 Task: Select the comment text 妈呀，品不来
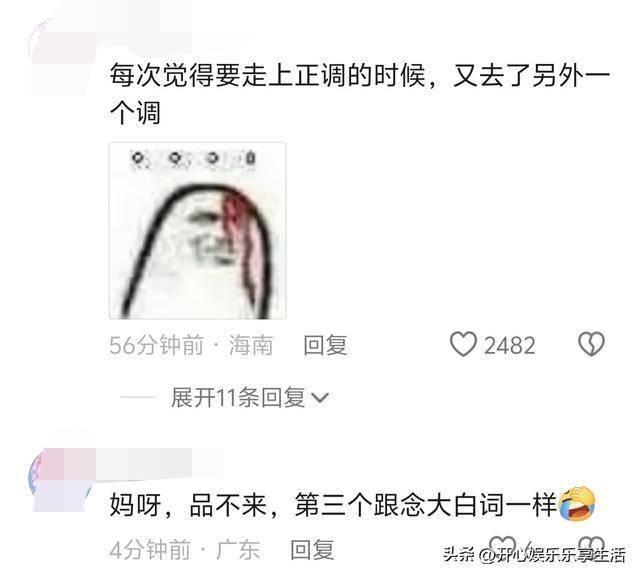pyautogui.click(x=189, y=505)
